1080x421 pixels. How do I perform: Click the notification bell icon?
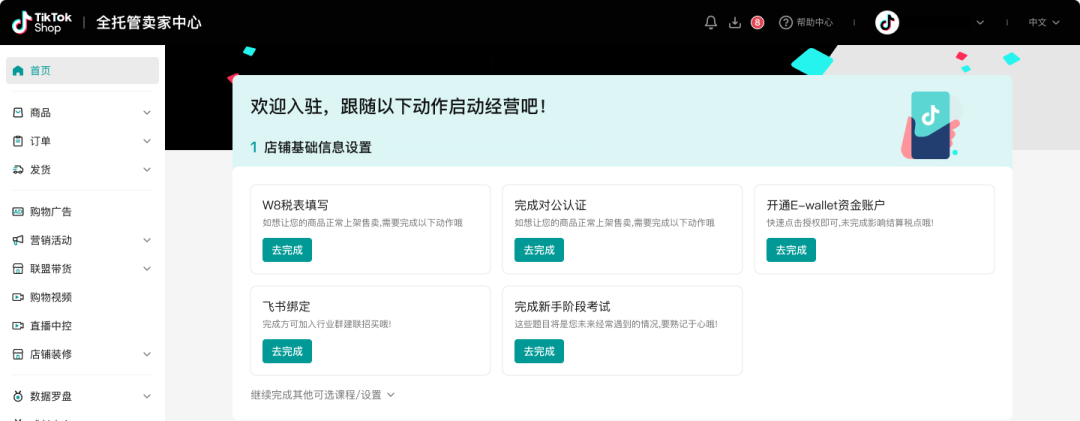711,22
